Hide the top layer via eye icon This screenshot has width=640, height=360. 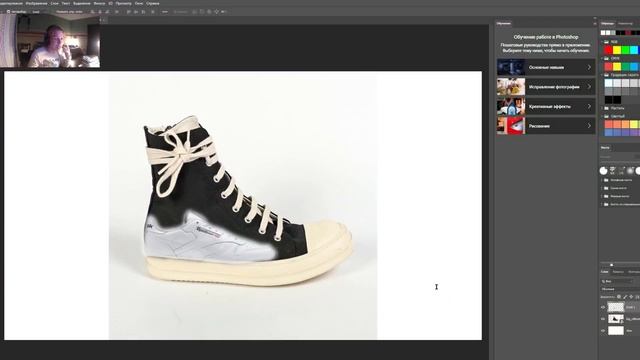[x=603, y=307]
